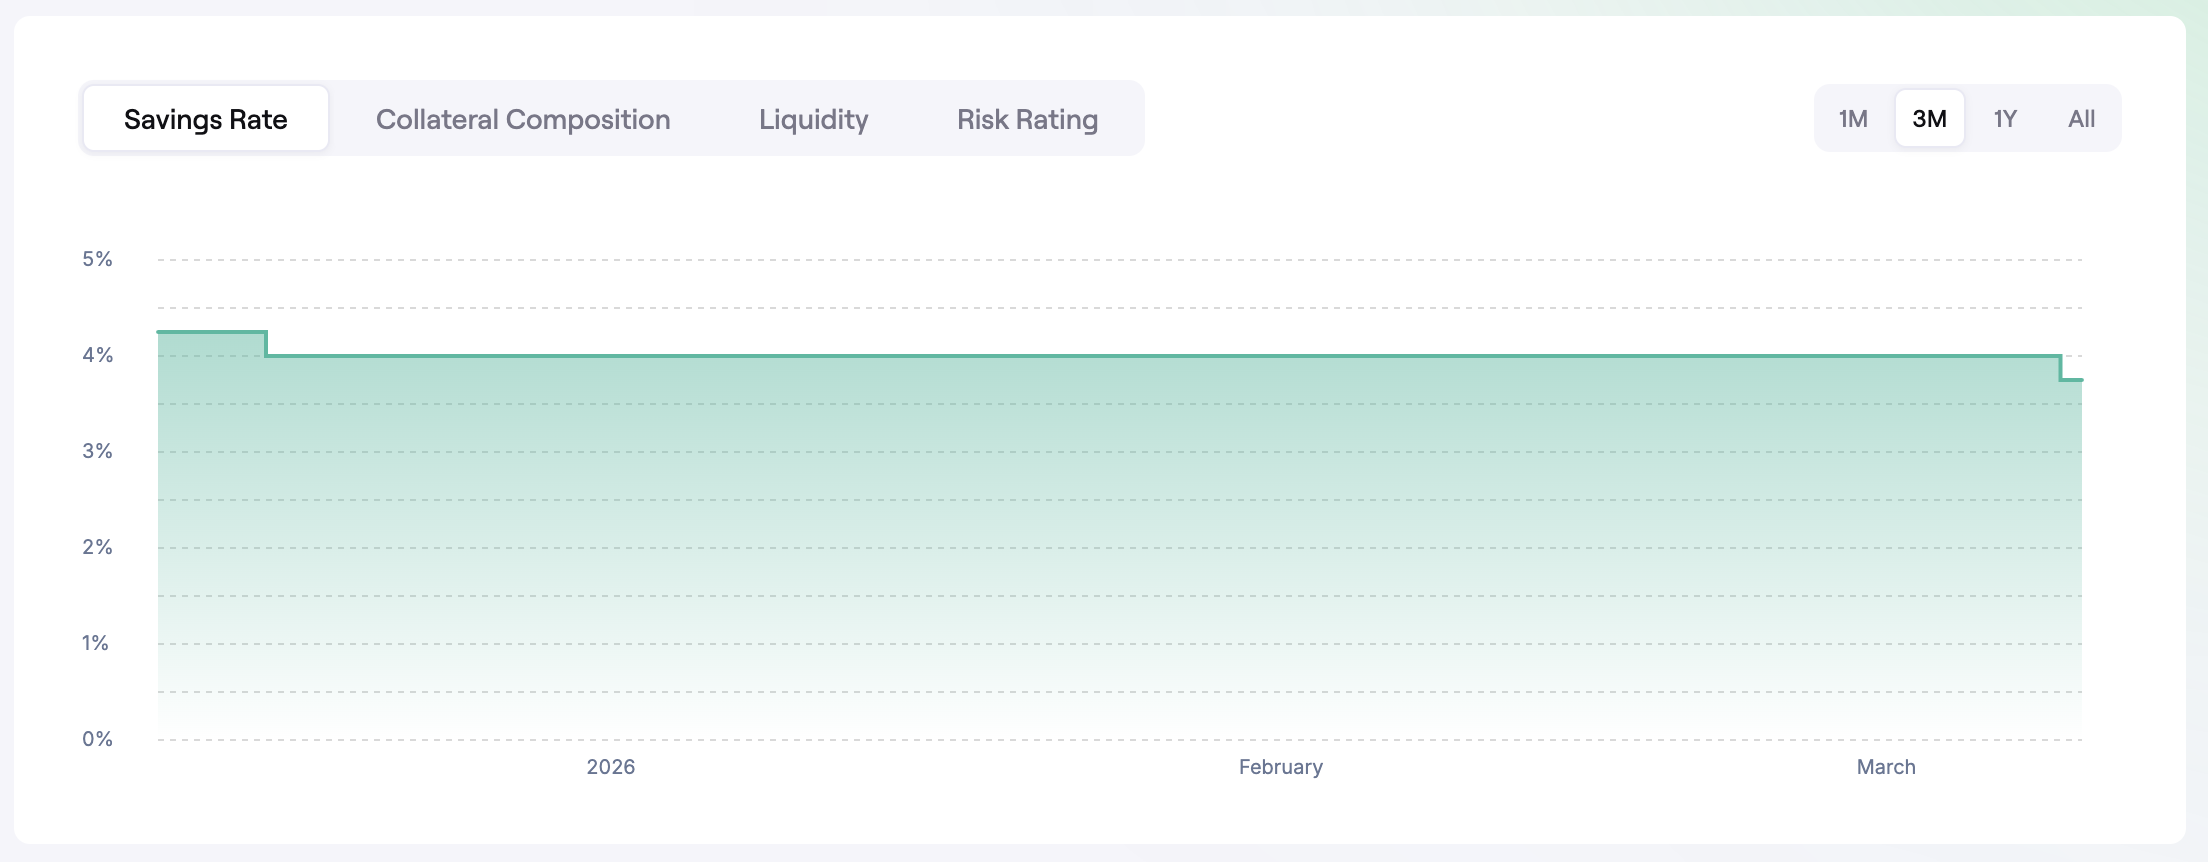Switch to the Savings Rate tab
The image size is (2208, 862).
(205, 119)
